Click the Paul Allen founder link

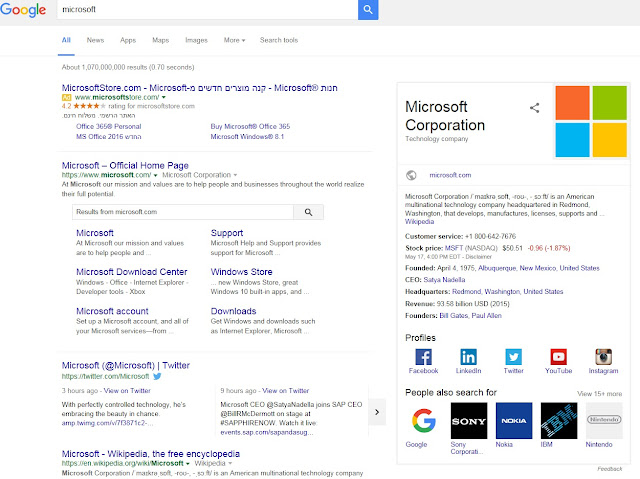[x=487, y=316]
